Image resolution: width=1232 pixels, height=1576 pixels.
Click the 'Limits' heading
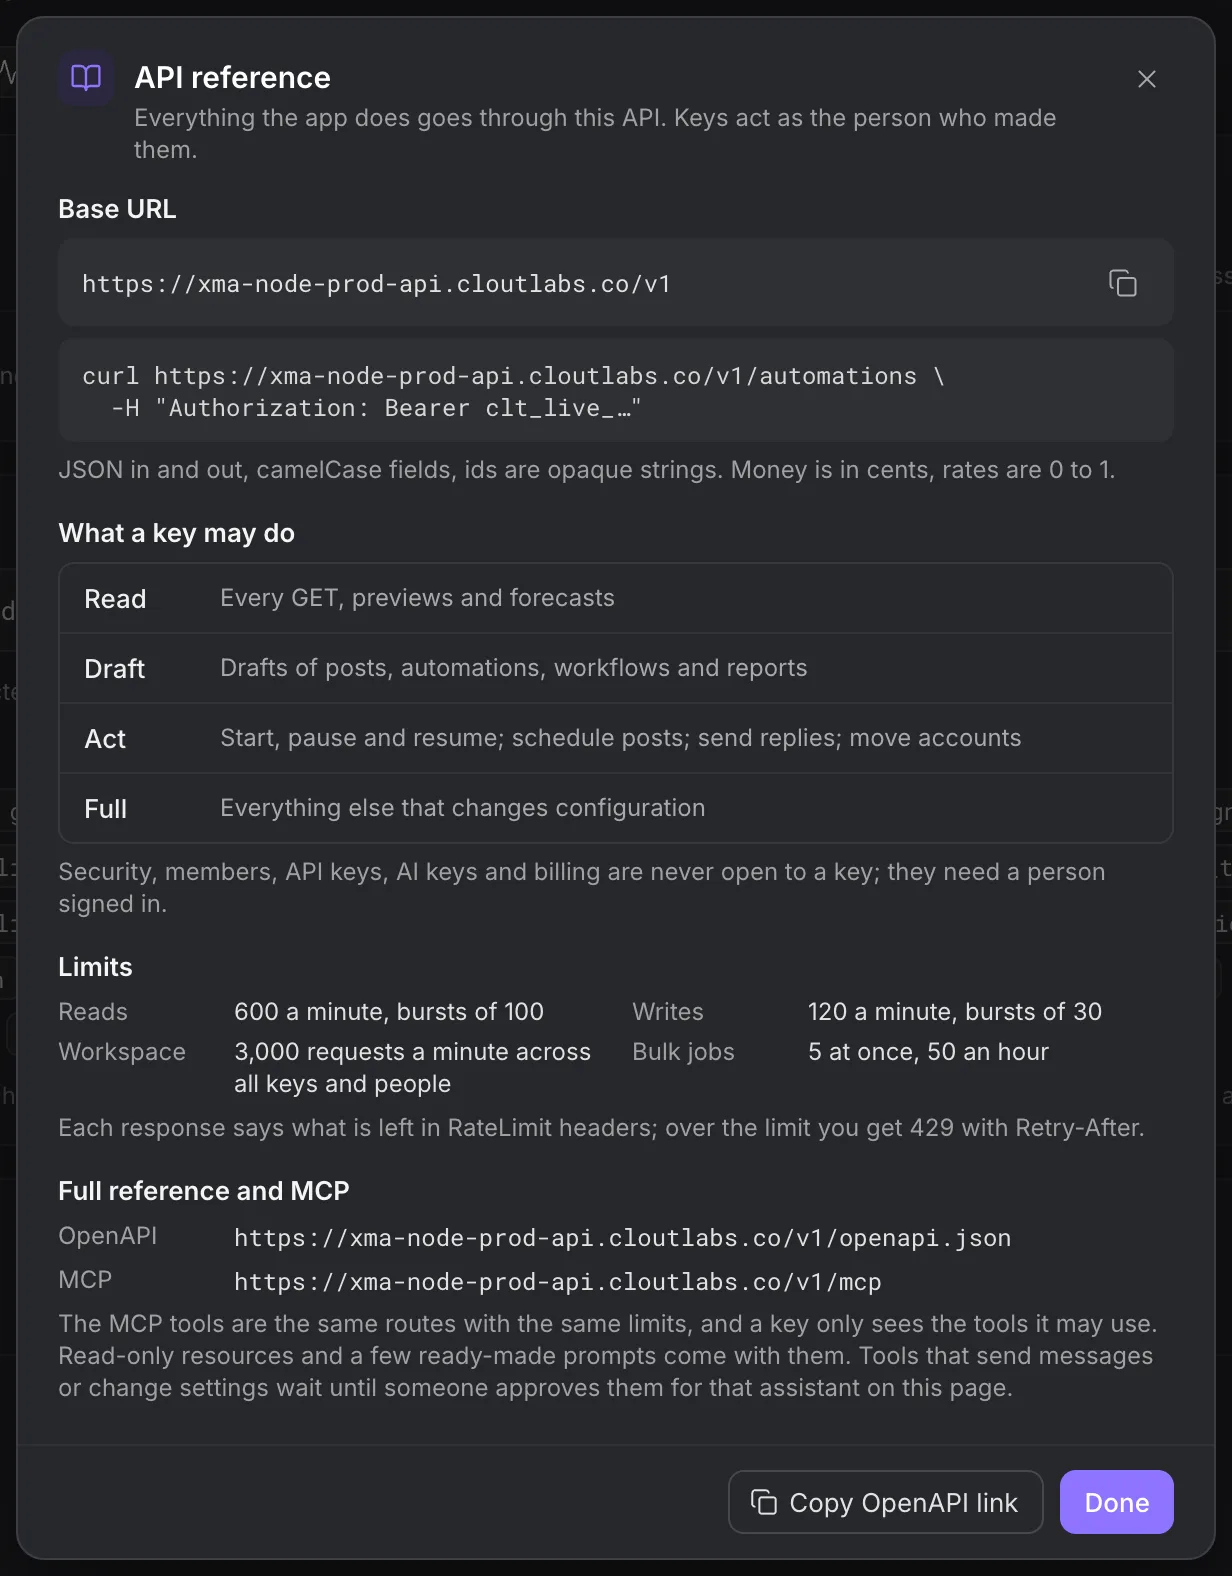pyautogui.click(x=95, y=967)
